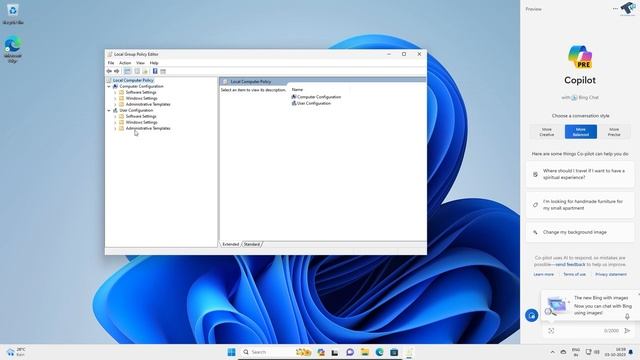Viewport: 640px width, 360px height.
Task: Open the notification bell in taskbar
Action: 631,352
